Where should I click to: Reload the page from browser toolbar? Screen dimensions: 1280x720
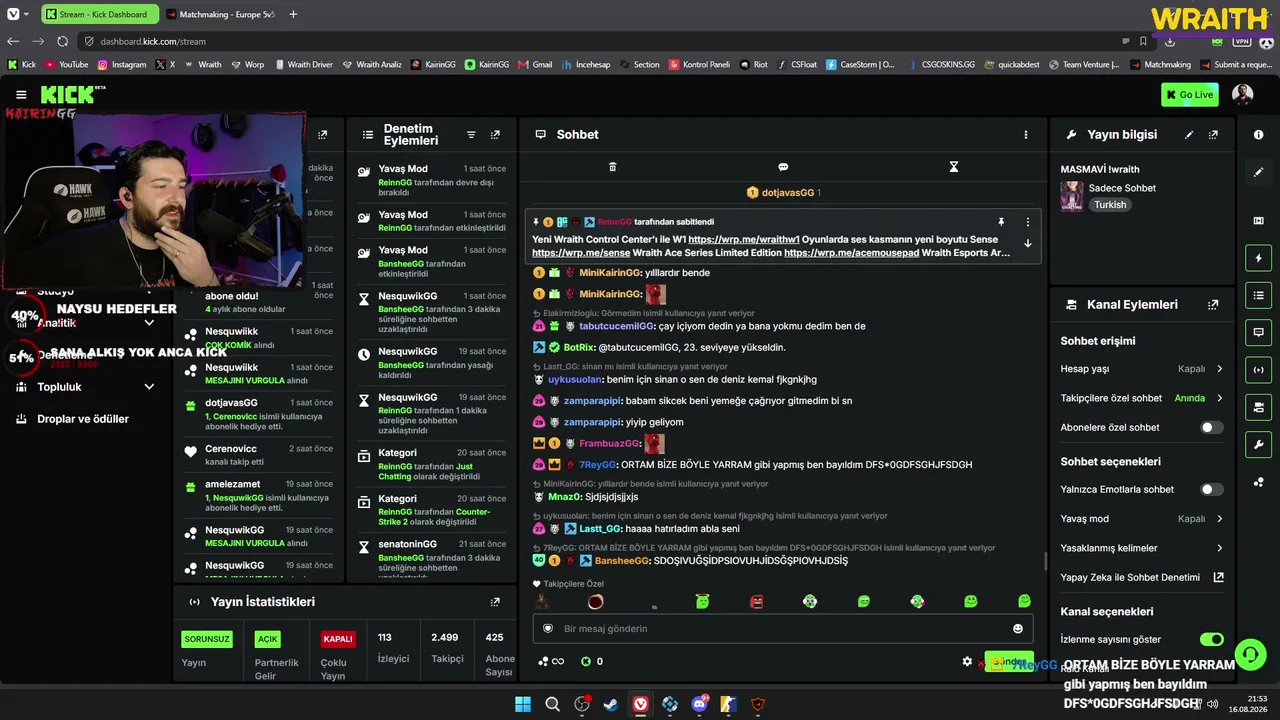[x=62, y=41]
